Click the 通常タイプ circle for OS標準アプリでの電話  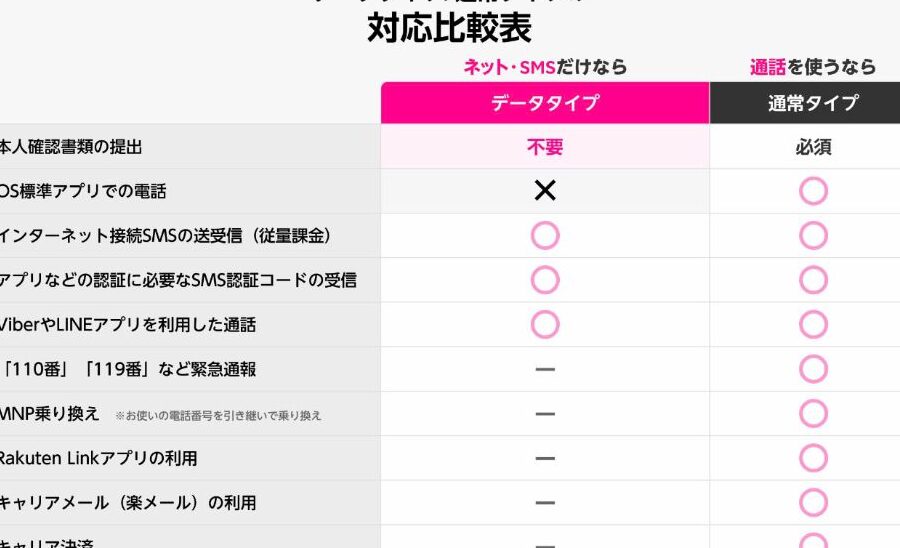[813, 191]
